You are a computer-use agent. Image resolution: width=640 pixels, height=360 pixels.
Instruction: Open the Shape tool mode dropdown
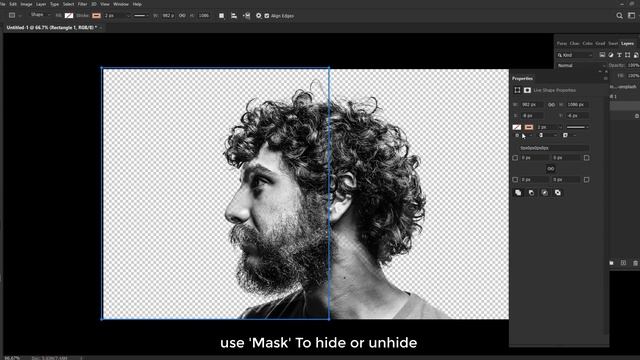pyautogui.click(x=40, y=15)
